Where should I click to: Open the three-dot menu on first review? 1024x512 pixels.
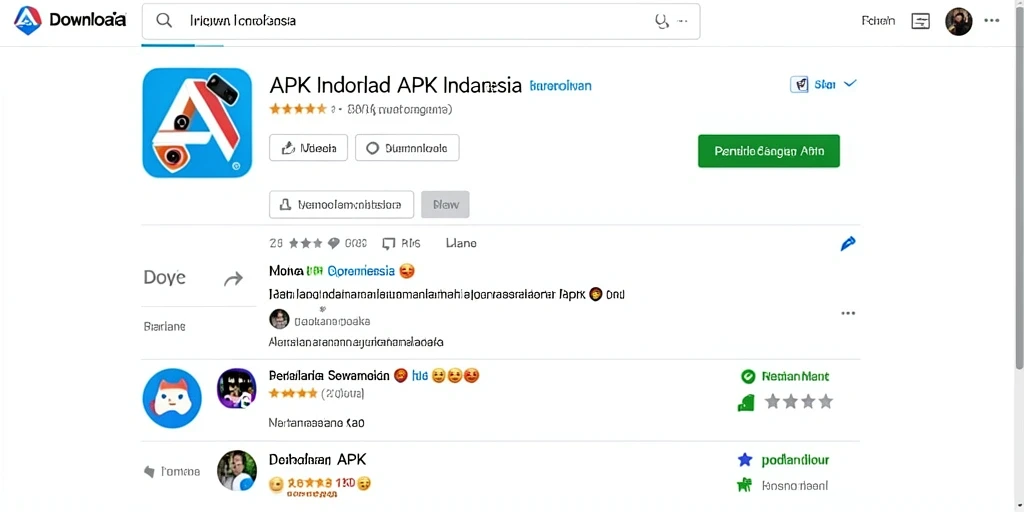pos(848,313)
